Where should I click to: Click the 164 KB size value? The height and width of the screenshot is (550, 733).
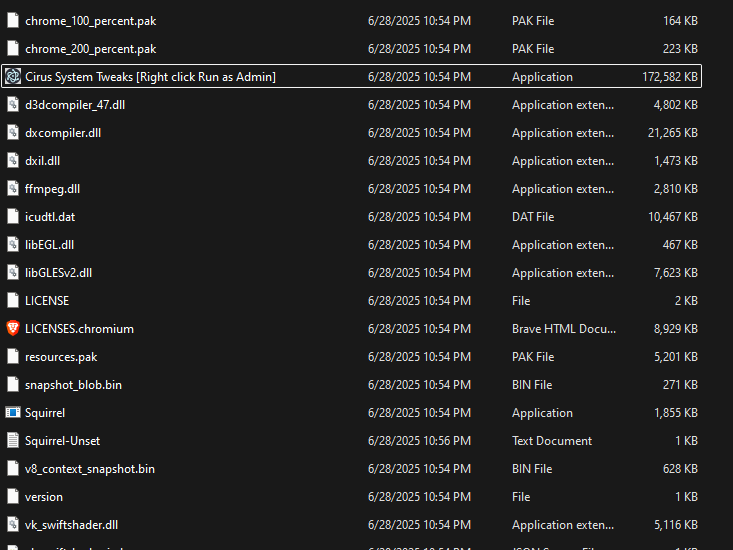click(x=680, y=21)
